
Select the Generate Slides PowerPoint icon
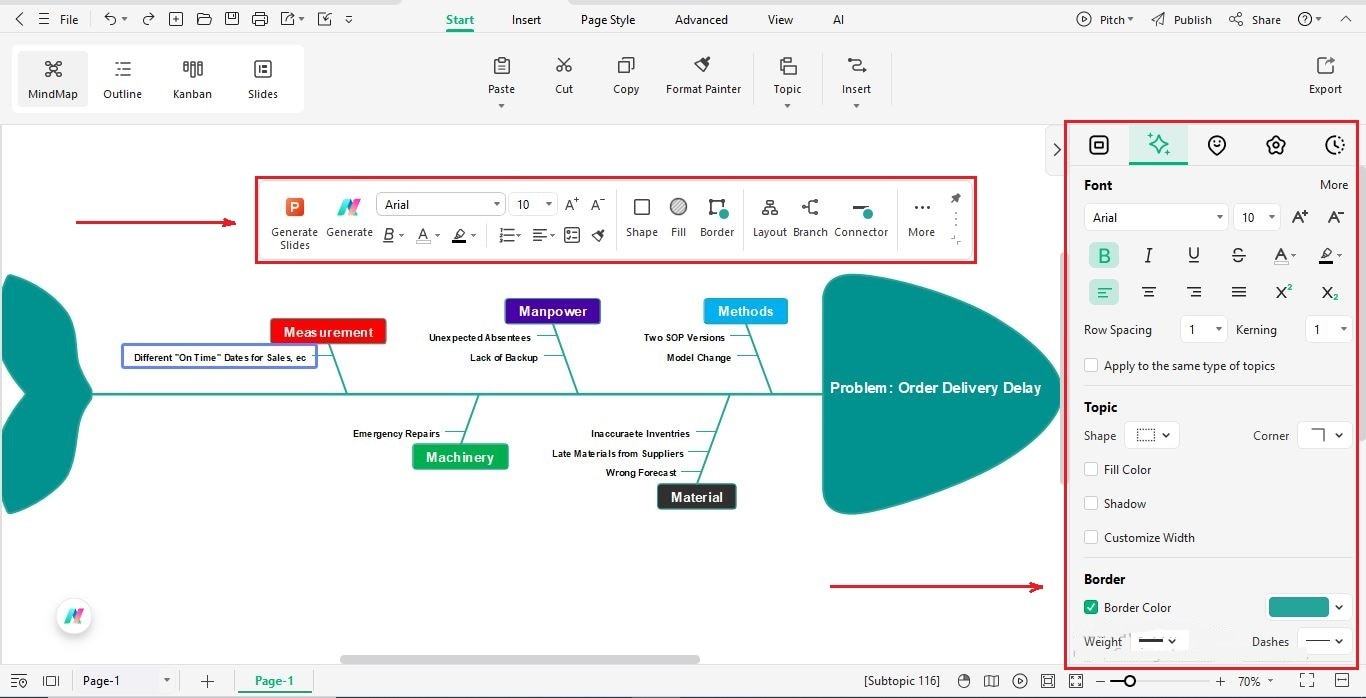click(294, 206)
